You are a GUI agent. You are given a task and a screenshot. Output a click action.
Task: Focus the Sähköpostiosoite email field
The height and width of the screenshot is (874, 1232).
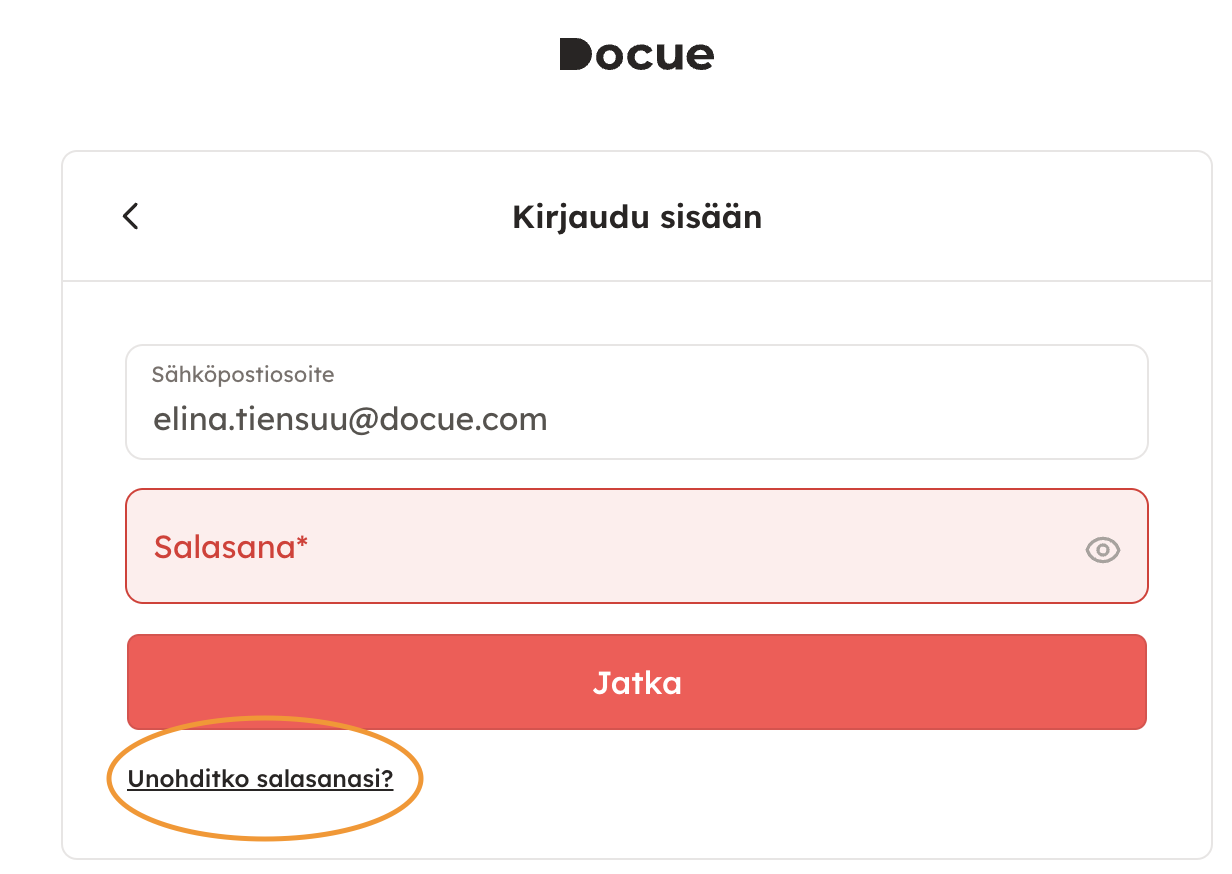coord(636,402)
